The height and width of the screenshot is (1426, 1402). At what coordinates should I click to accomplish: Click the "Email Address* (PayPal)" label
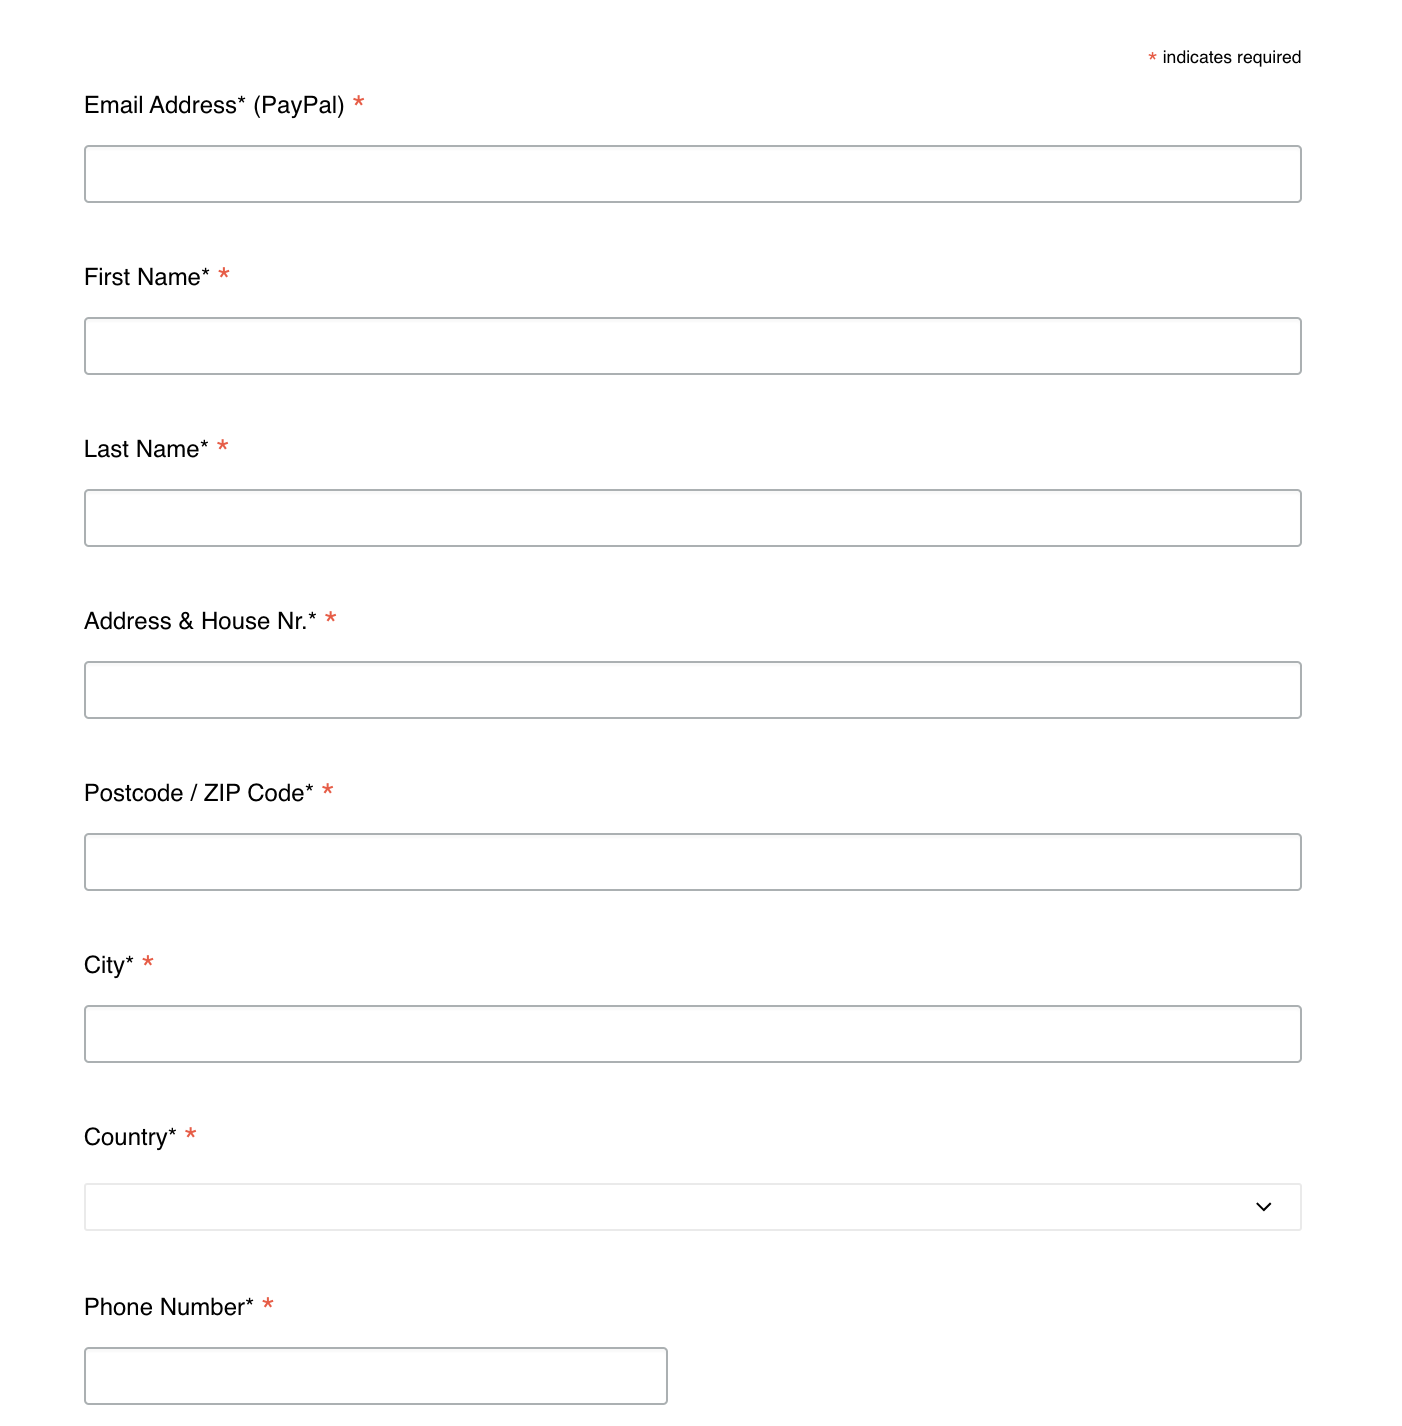214,105
